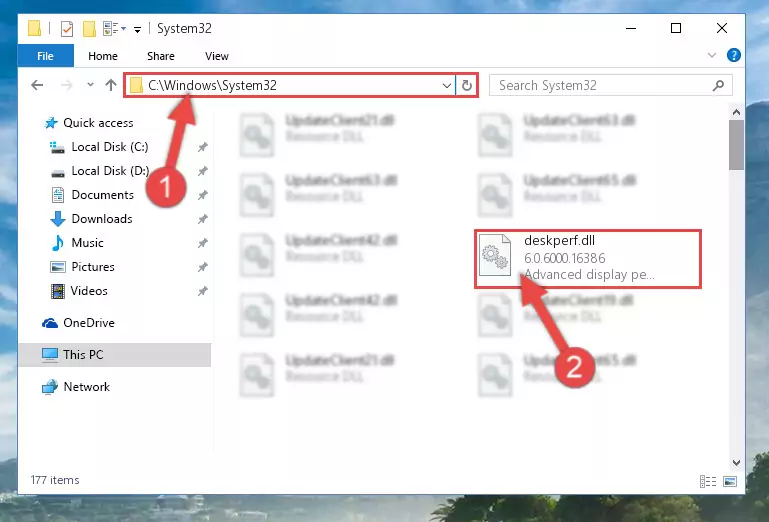The image size is (769, 522).
Task: Switch to the Share ribbon tab
Action: (161, 56)
